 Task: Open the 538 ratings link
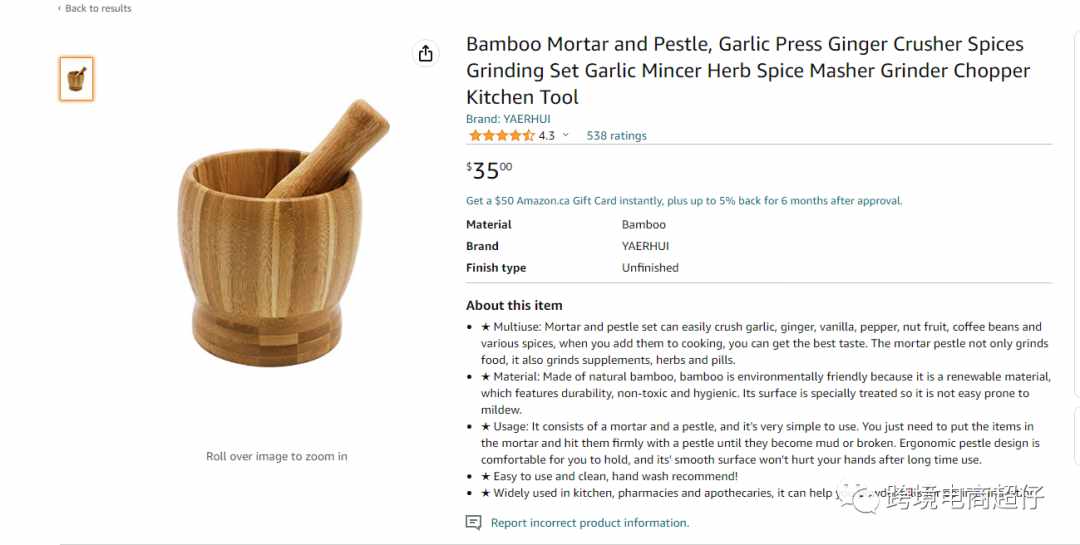click(x=616, y=136)
